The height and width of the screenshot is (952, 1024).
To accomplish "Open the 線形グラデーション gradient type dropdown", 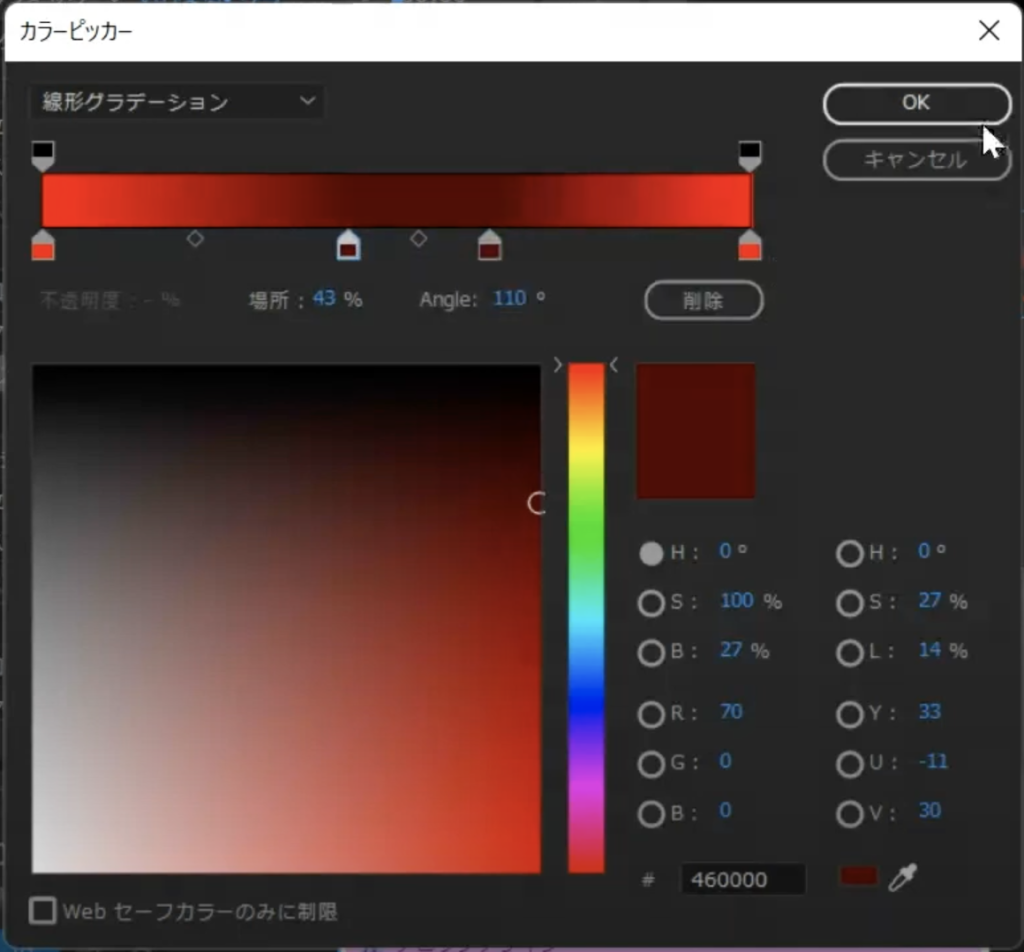I will 177,102.
